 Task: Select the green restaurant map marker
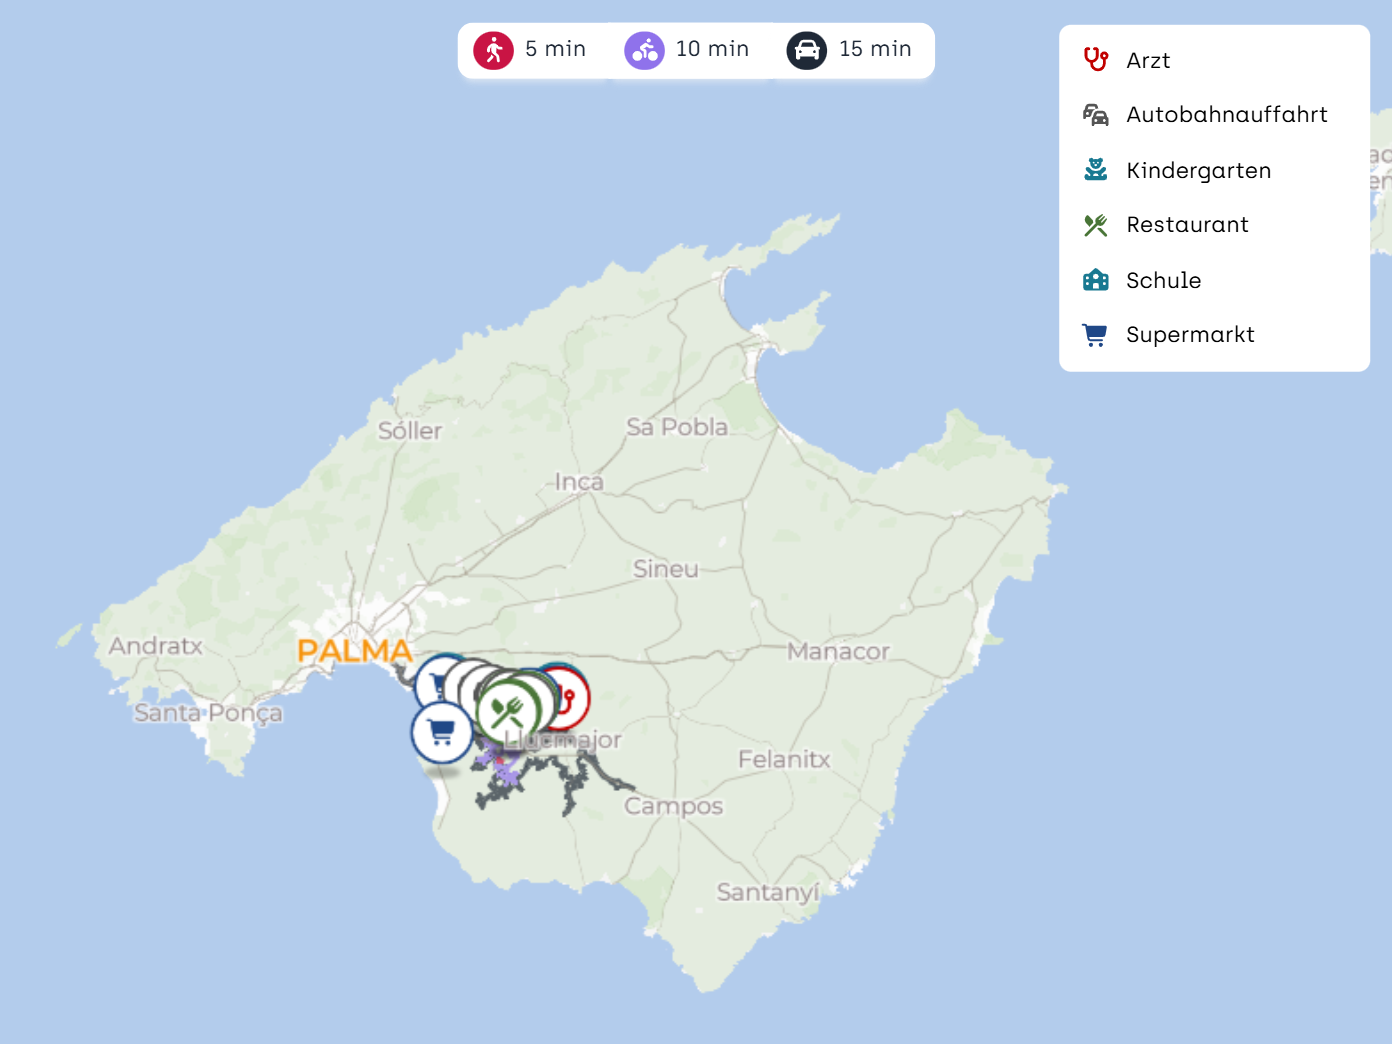click(508, 712)
